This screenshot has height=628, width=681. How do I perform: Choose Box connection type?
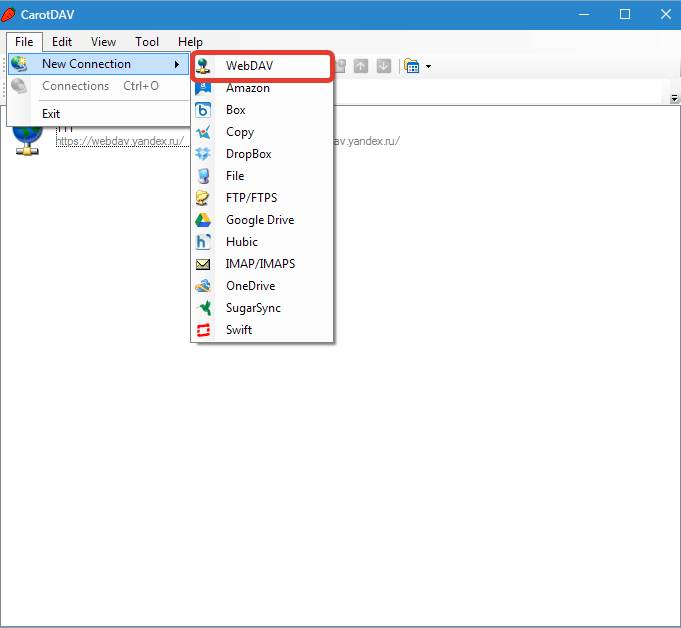tap(262, 110)
